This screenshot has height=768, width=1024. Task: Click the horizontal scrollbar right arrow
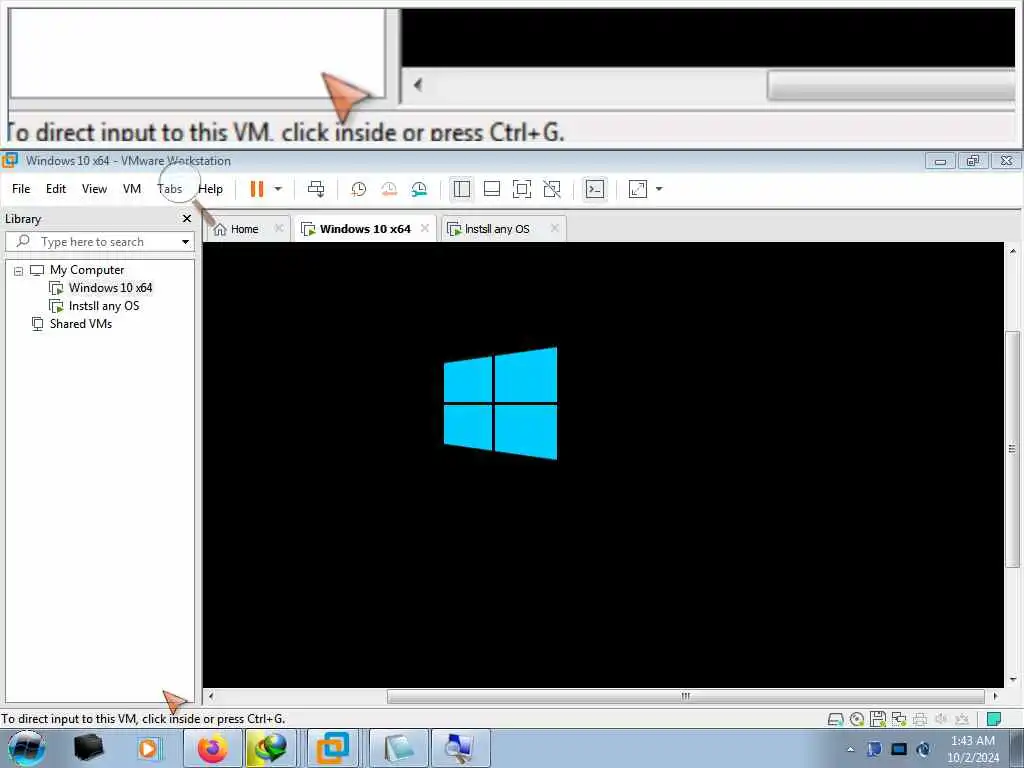(995, 696)
